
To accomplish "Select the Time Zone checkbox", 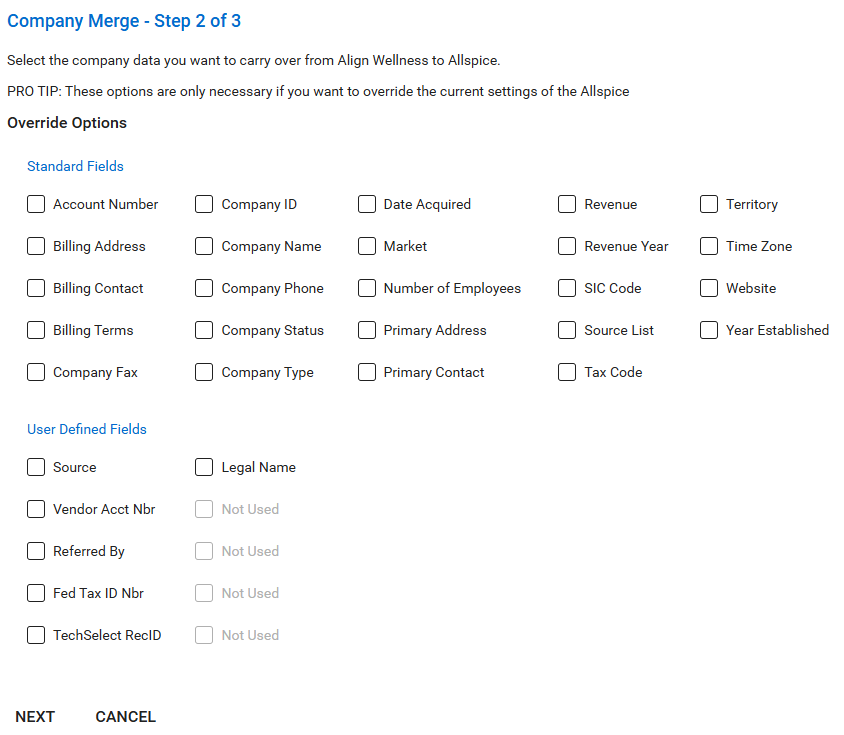I will tap(709, 246).
